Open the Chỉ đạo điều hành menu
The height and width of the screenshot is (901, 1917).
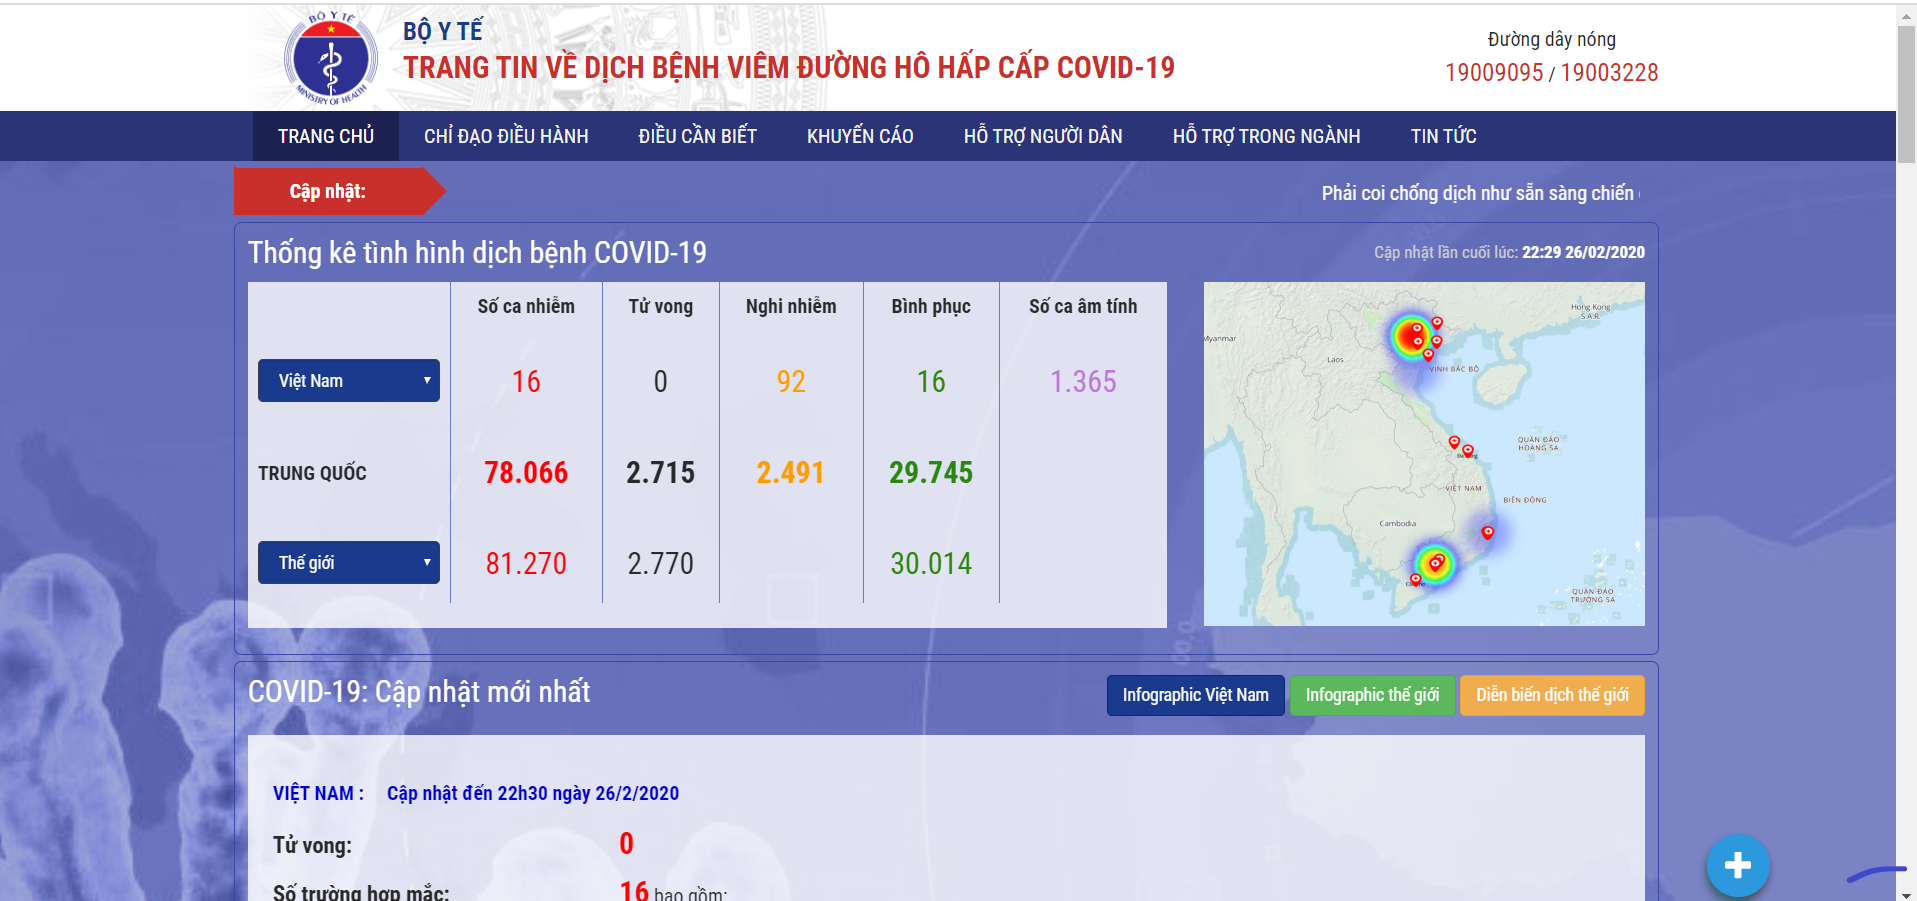coord(506,136)
